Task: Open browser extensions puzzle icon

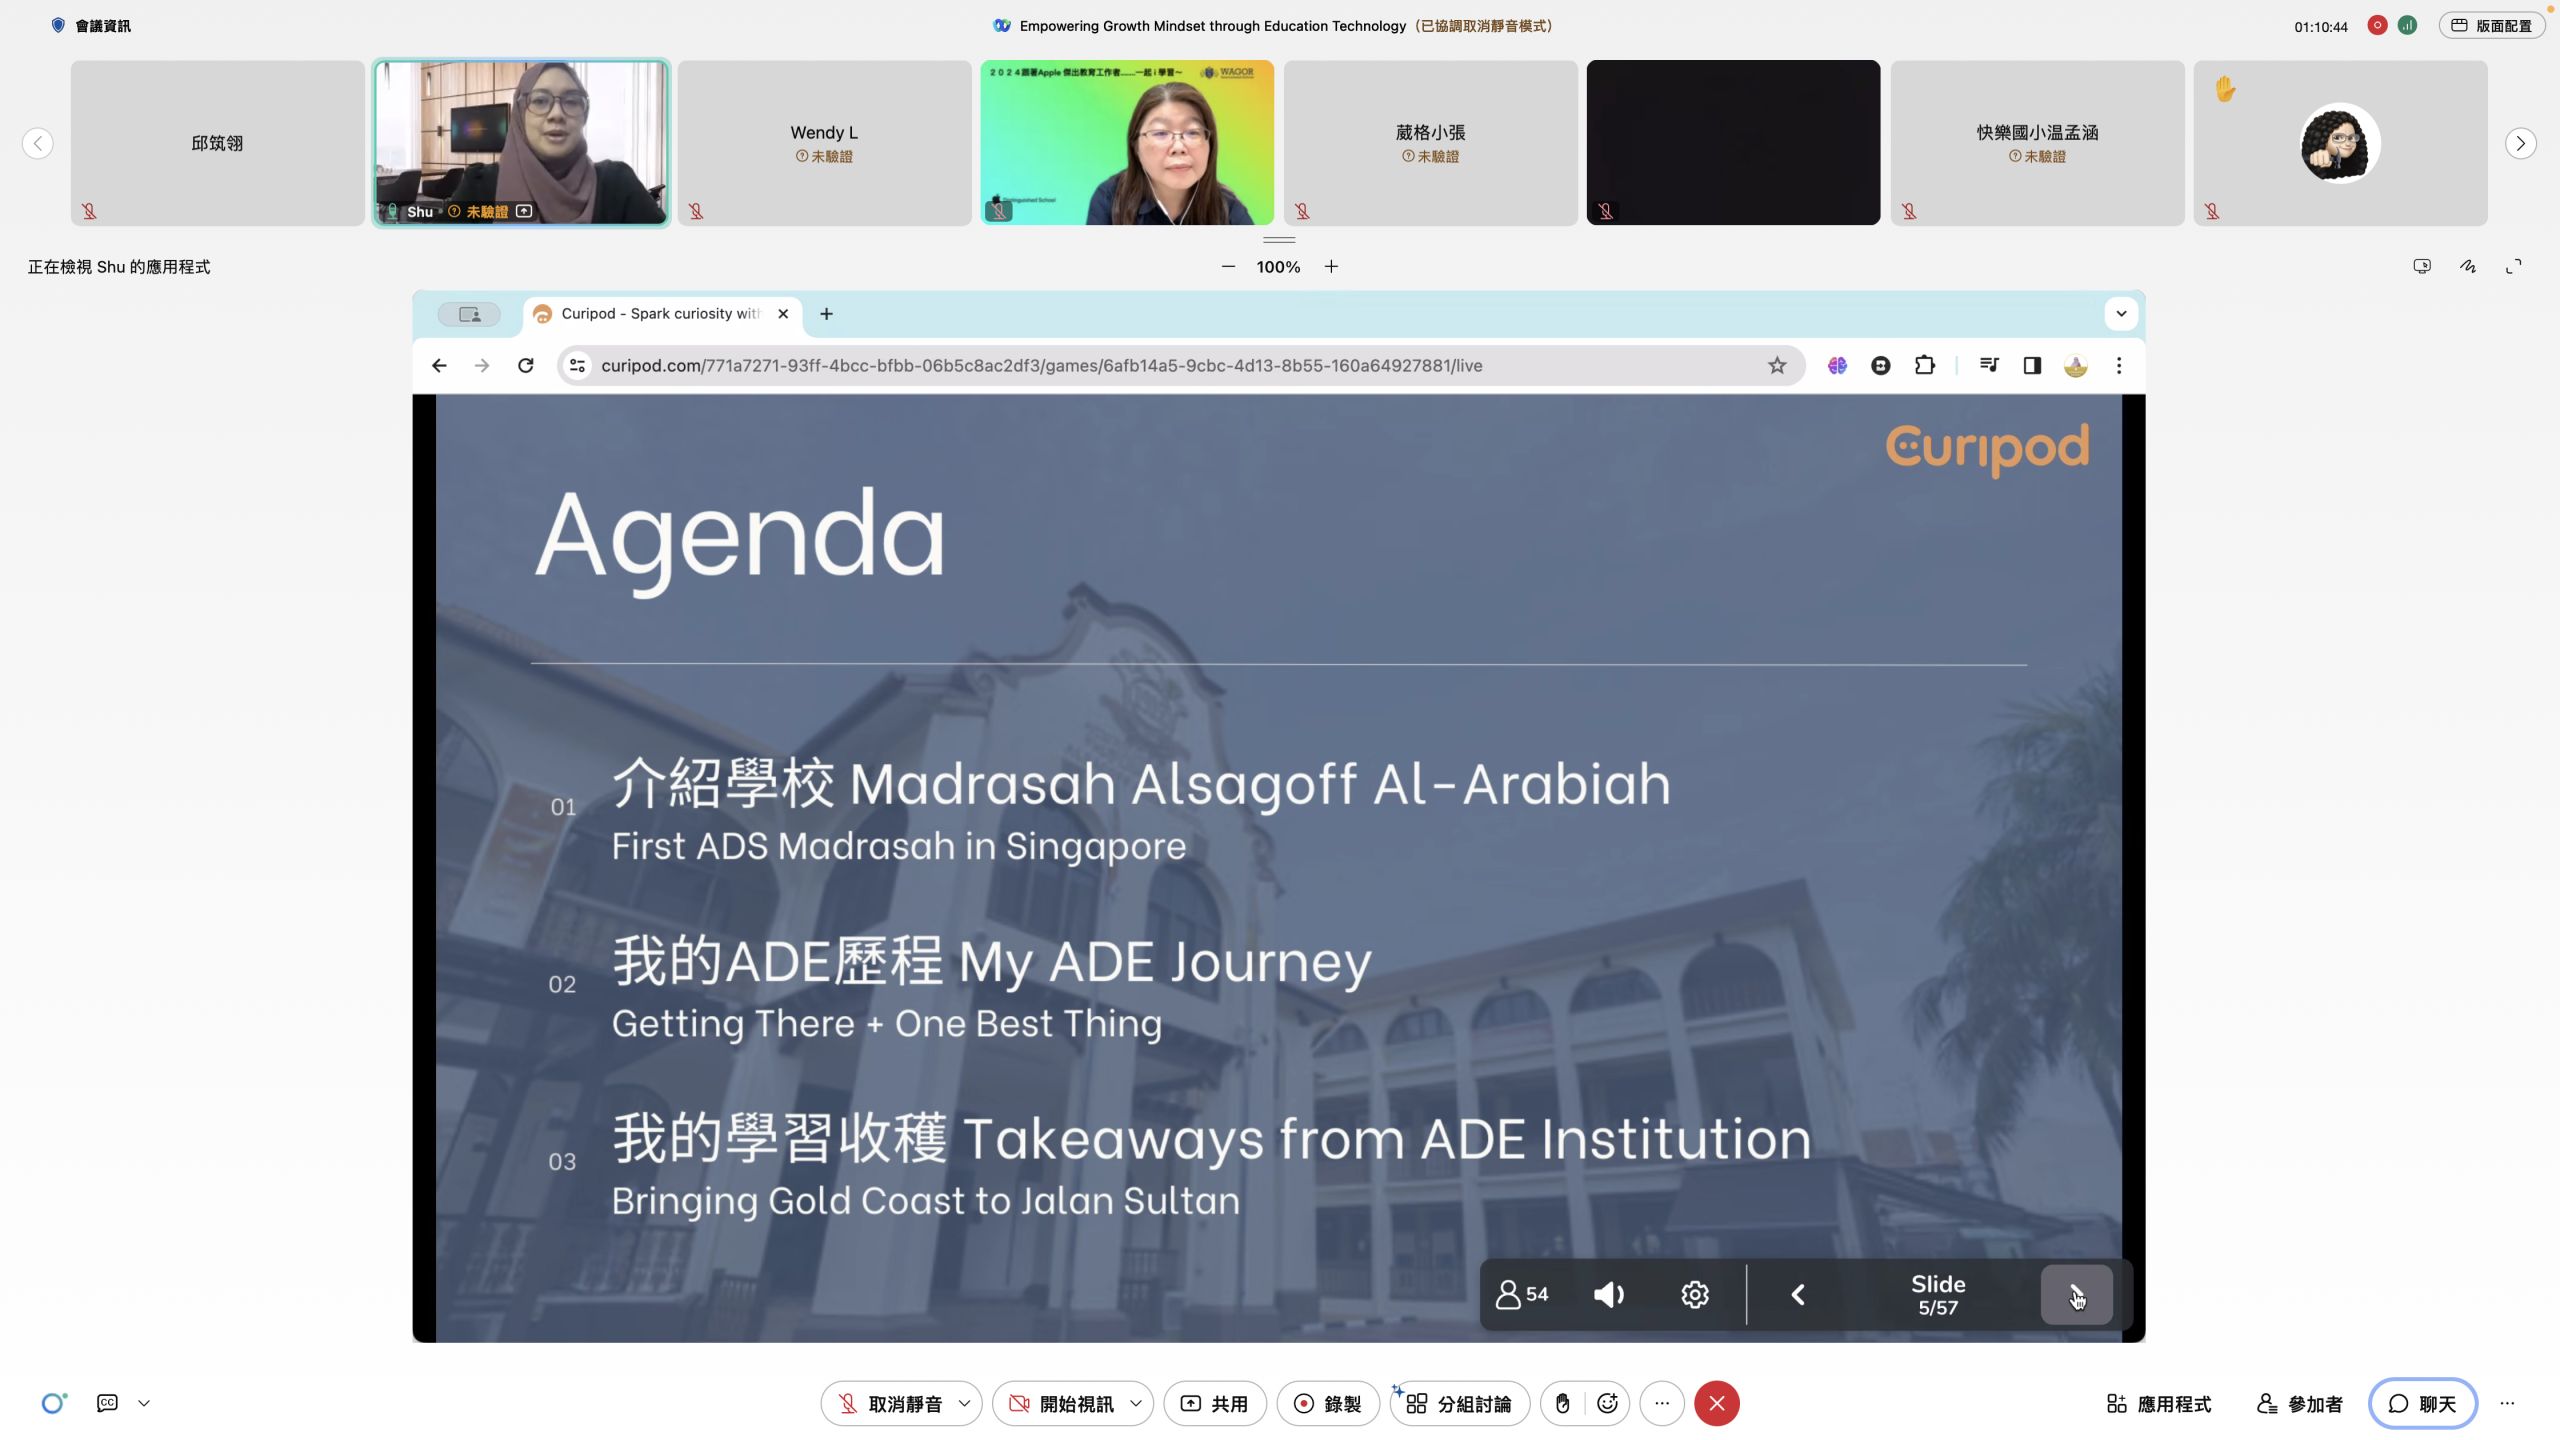Action: (x=1924, y=365)
